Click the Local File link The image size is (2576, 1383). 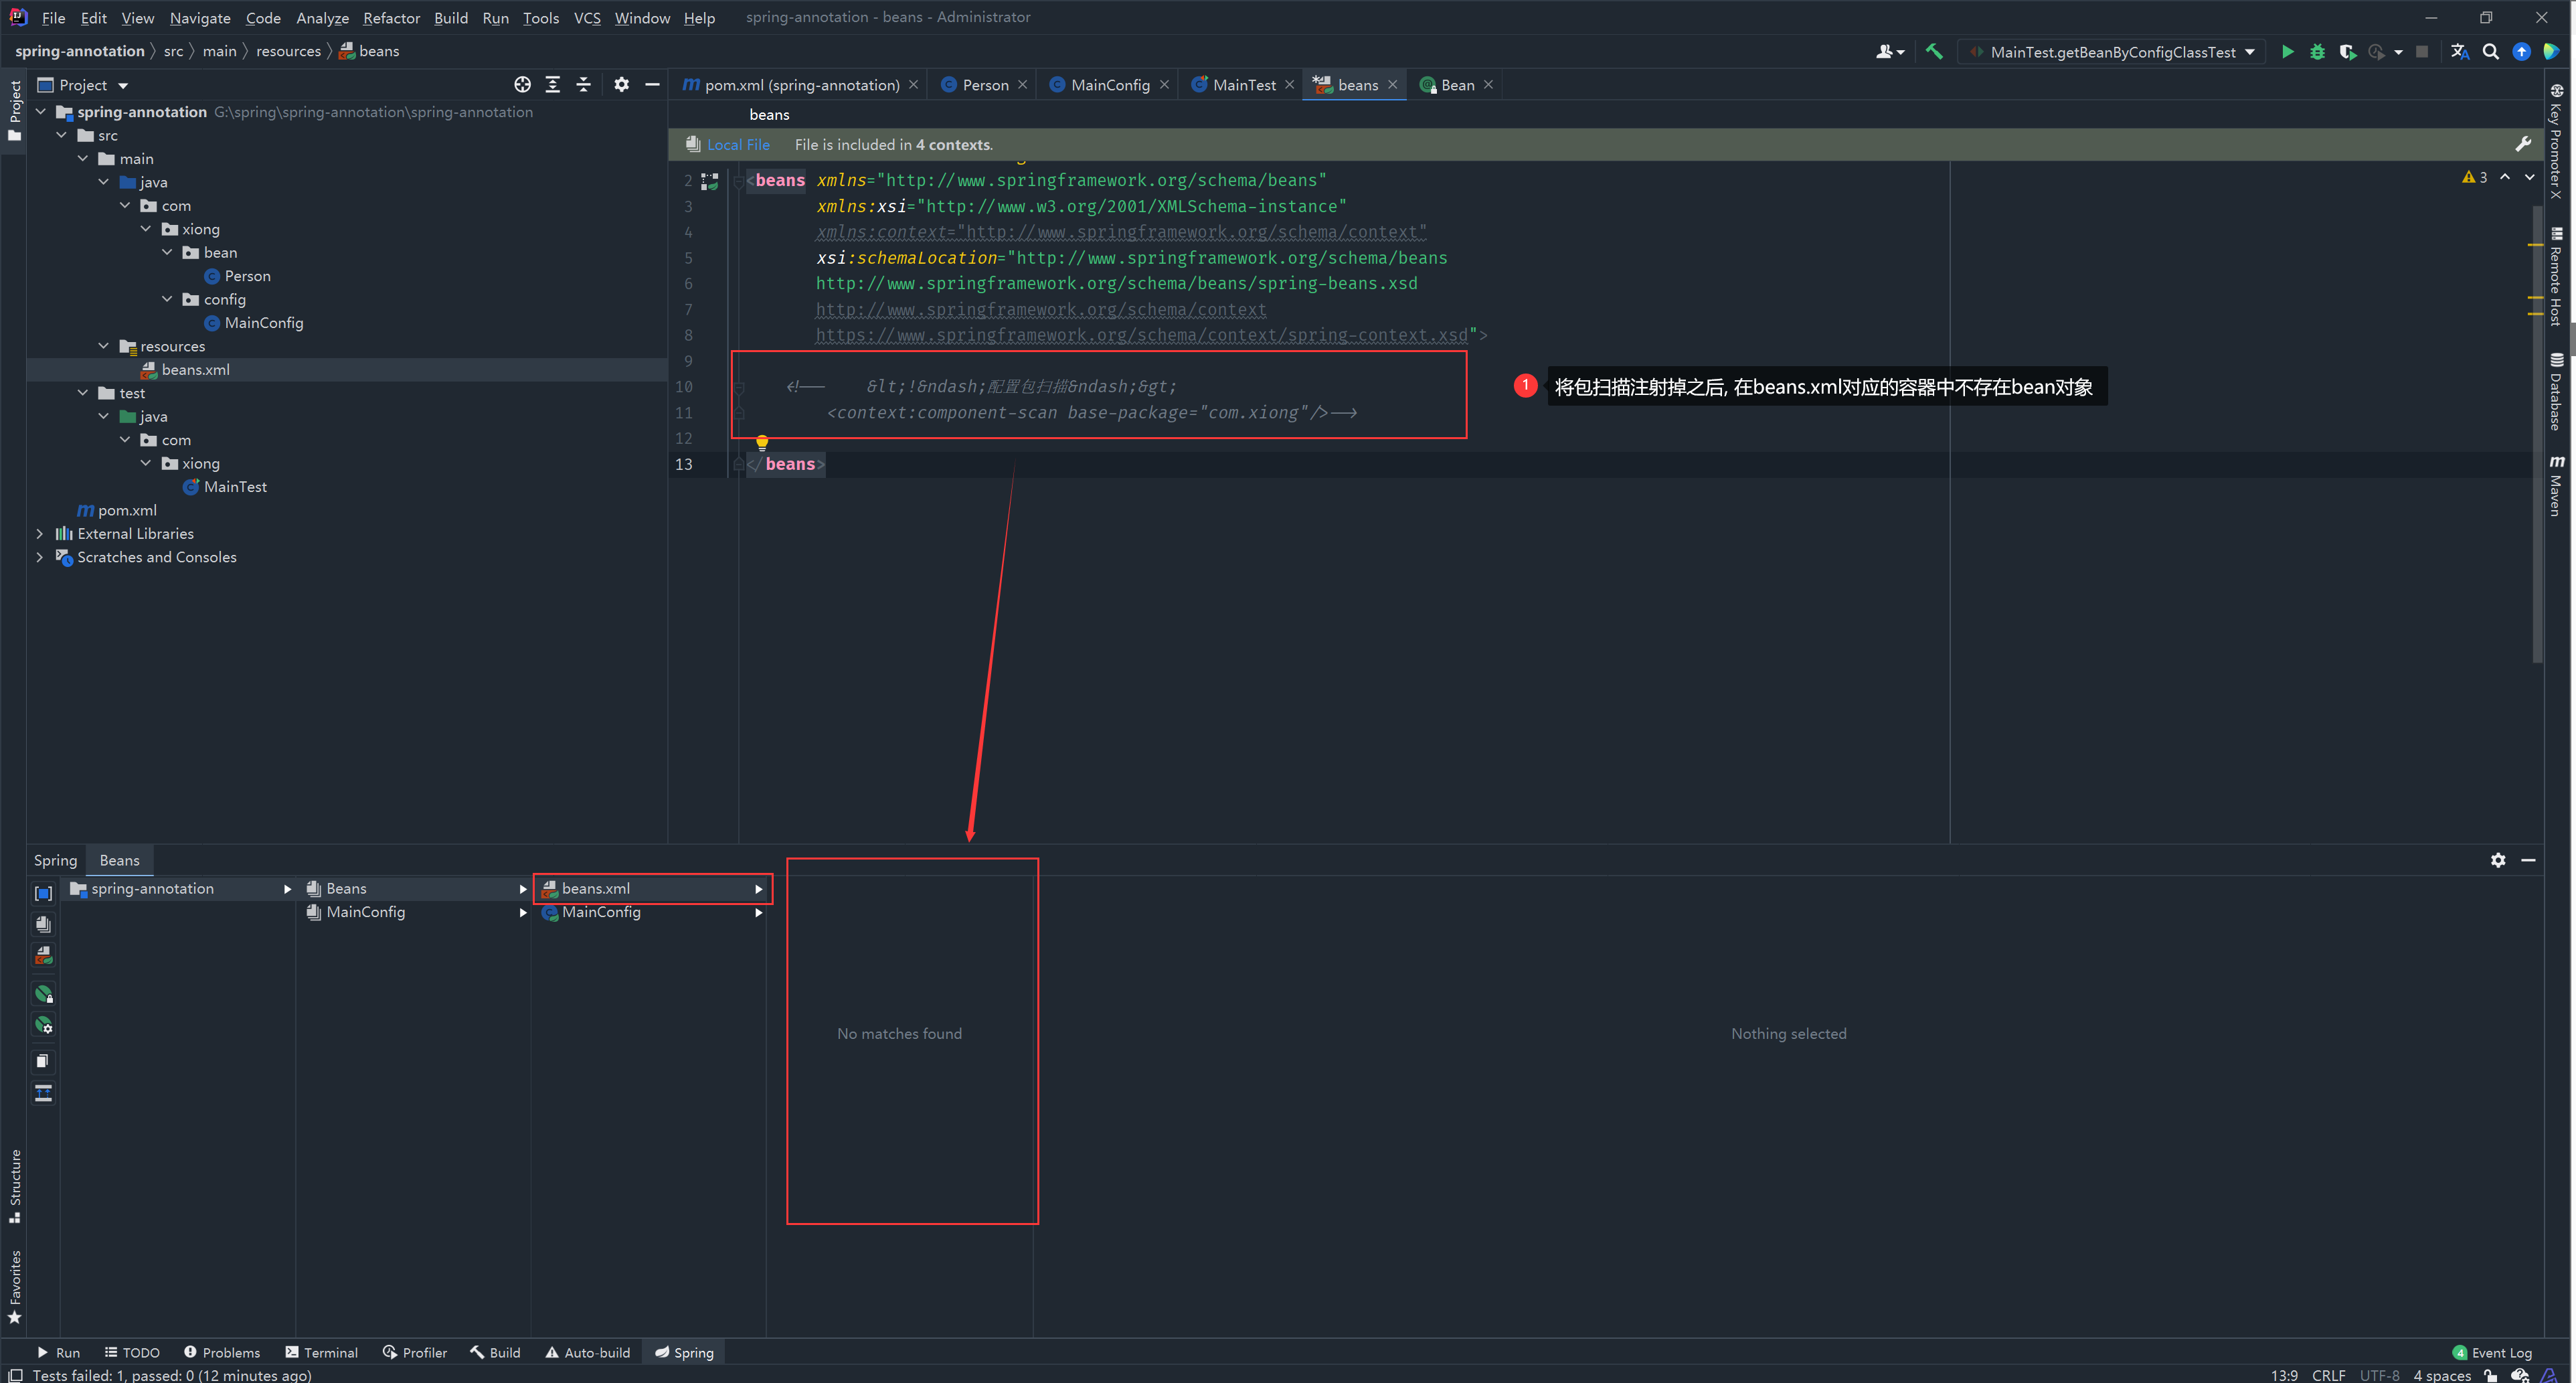tap(738, 145)
